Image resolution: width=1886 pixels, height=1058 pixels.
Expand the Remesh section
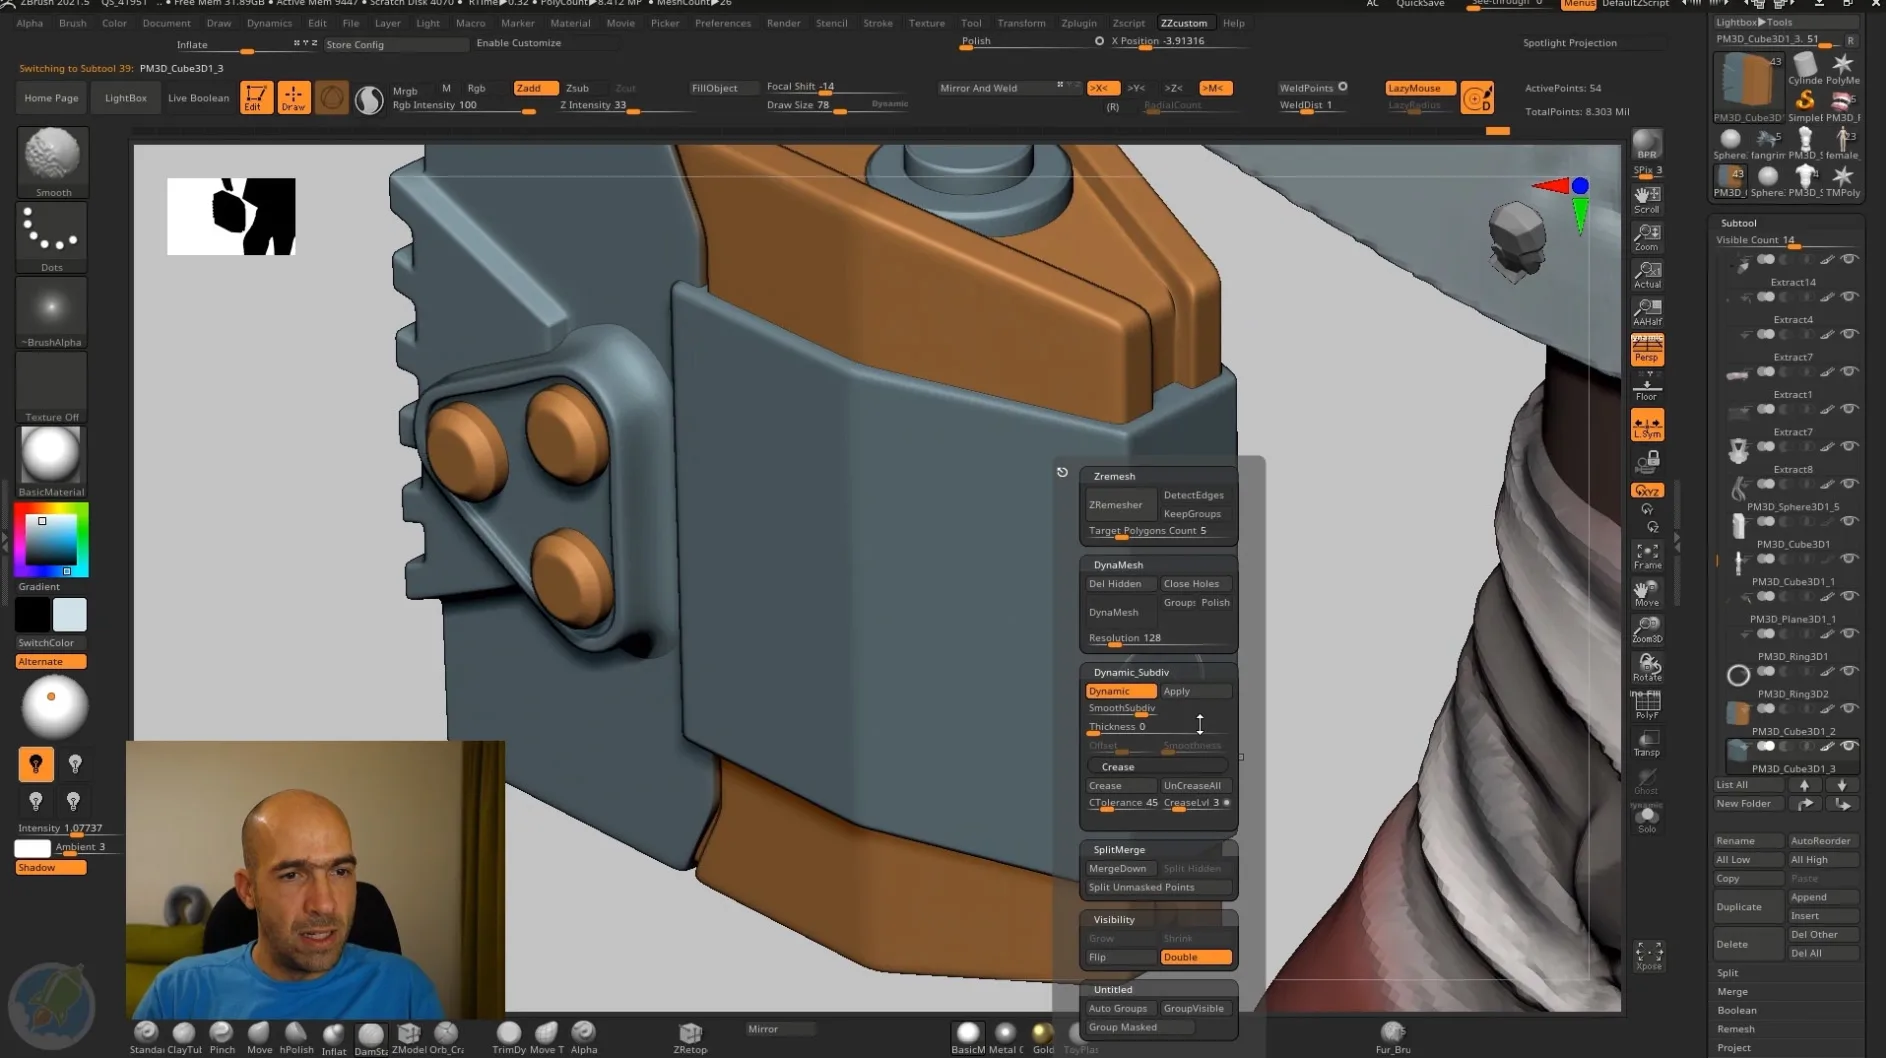click(1735, 1029)
